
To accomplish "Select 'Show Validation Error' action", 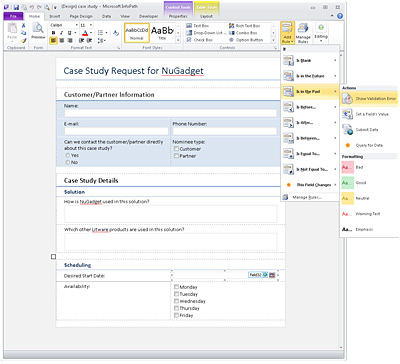I will coord(369,99).
